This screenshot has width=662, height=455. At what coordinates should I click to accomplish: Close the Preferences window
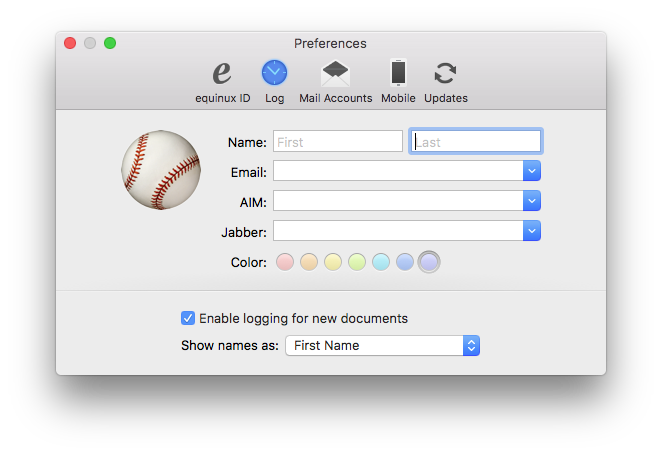pos(70,43)
